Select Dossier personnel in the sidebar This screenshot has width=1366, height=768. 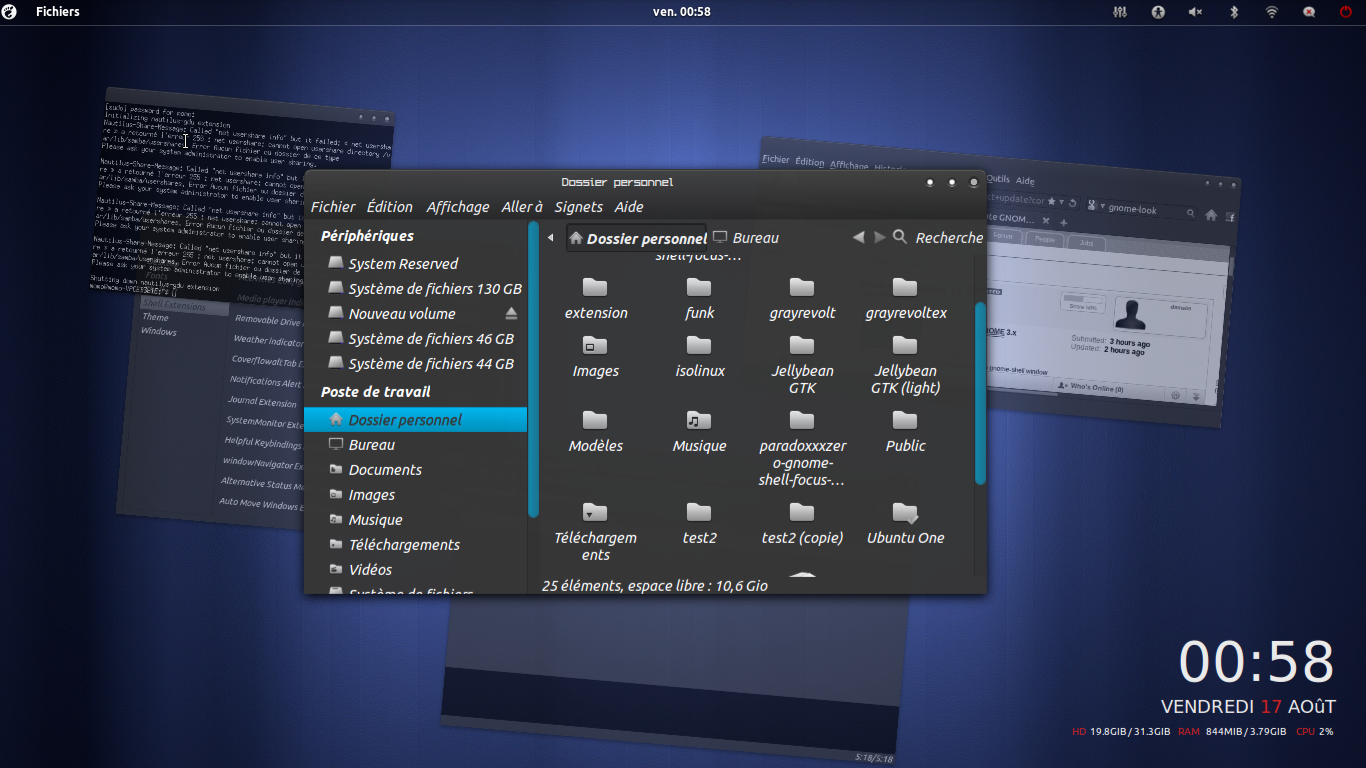tap(415, 420)
